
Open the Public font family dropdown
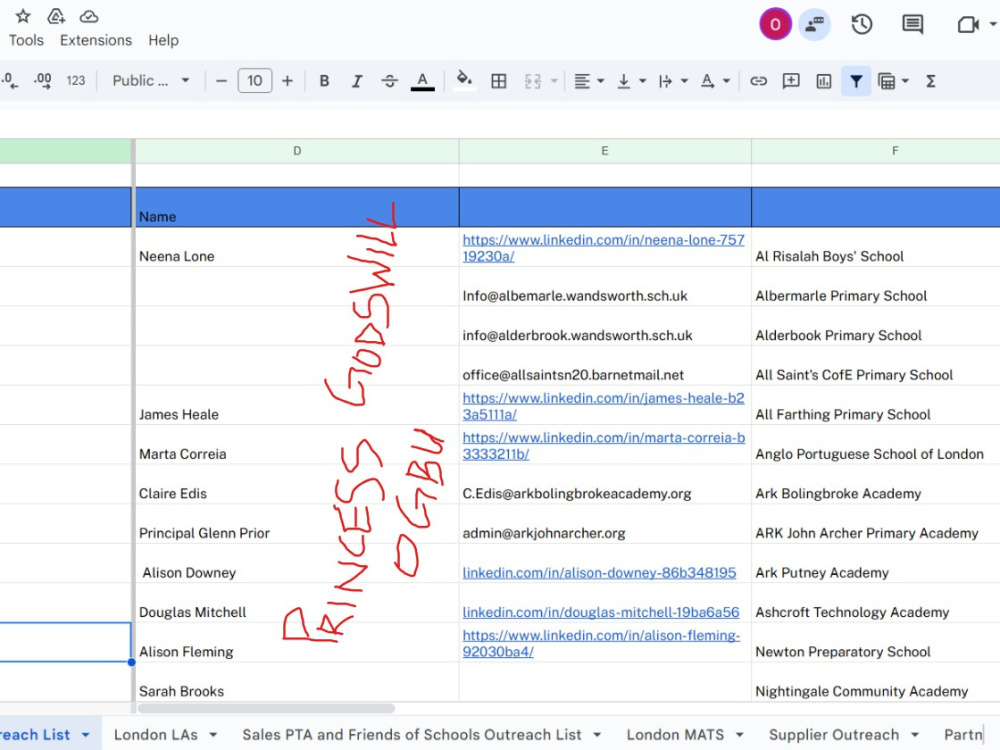(x=151, y=80)
